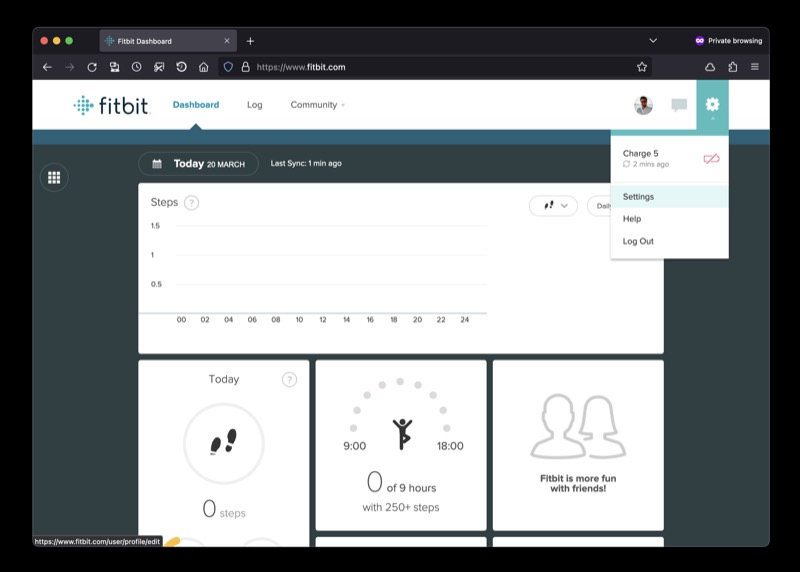The height and width of the screenshot is (572, 800).
Task: Click the browser home icon
Action: pos(204,67)
